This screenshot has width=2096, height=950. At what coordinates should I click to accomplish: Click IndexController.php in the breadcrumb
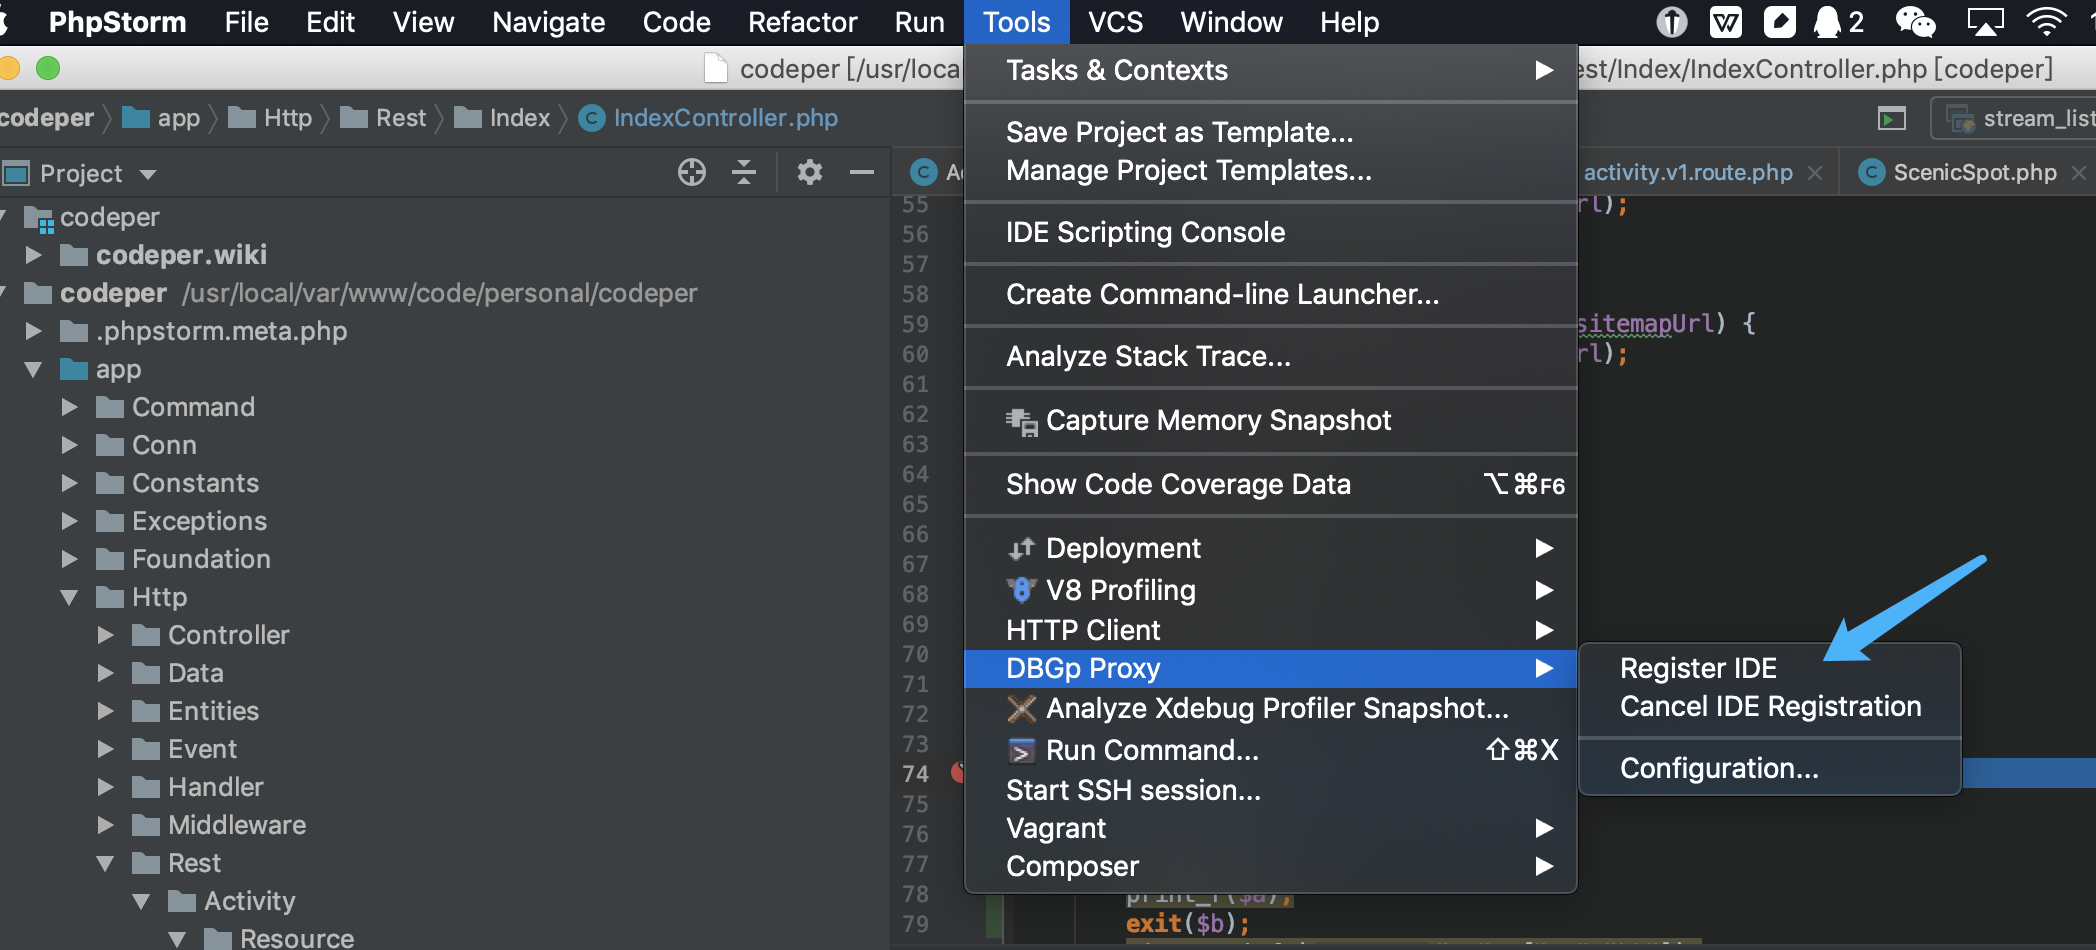coord(725,118)
